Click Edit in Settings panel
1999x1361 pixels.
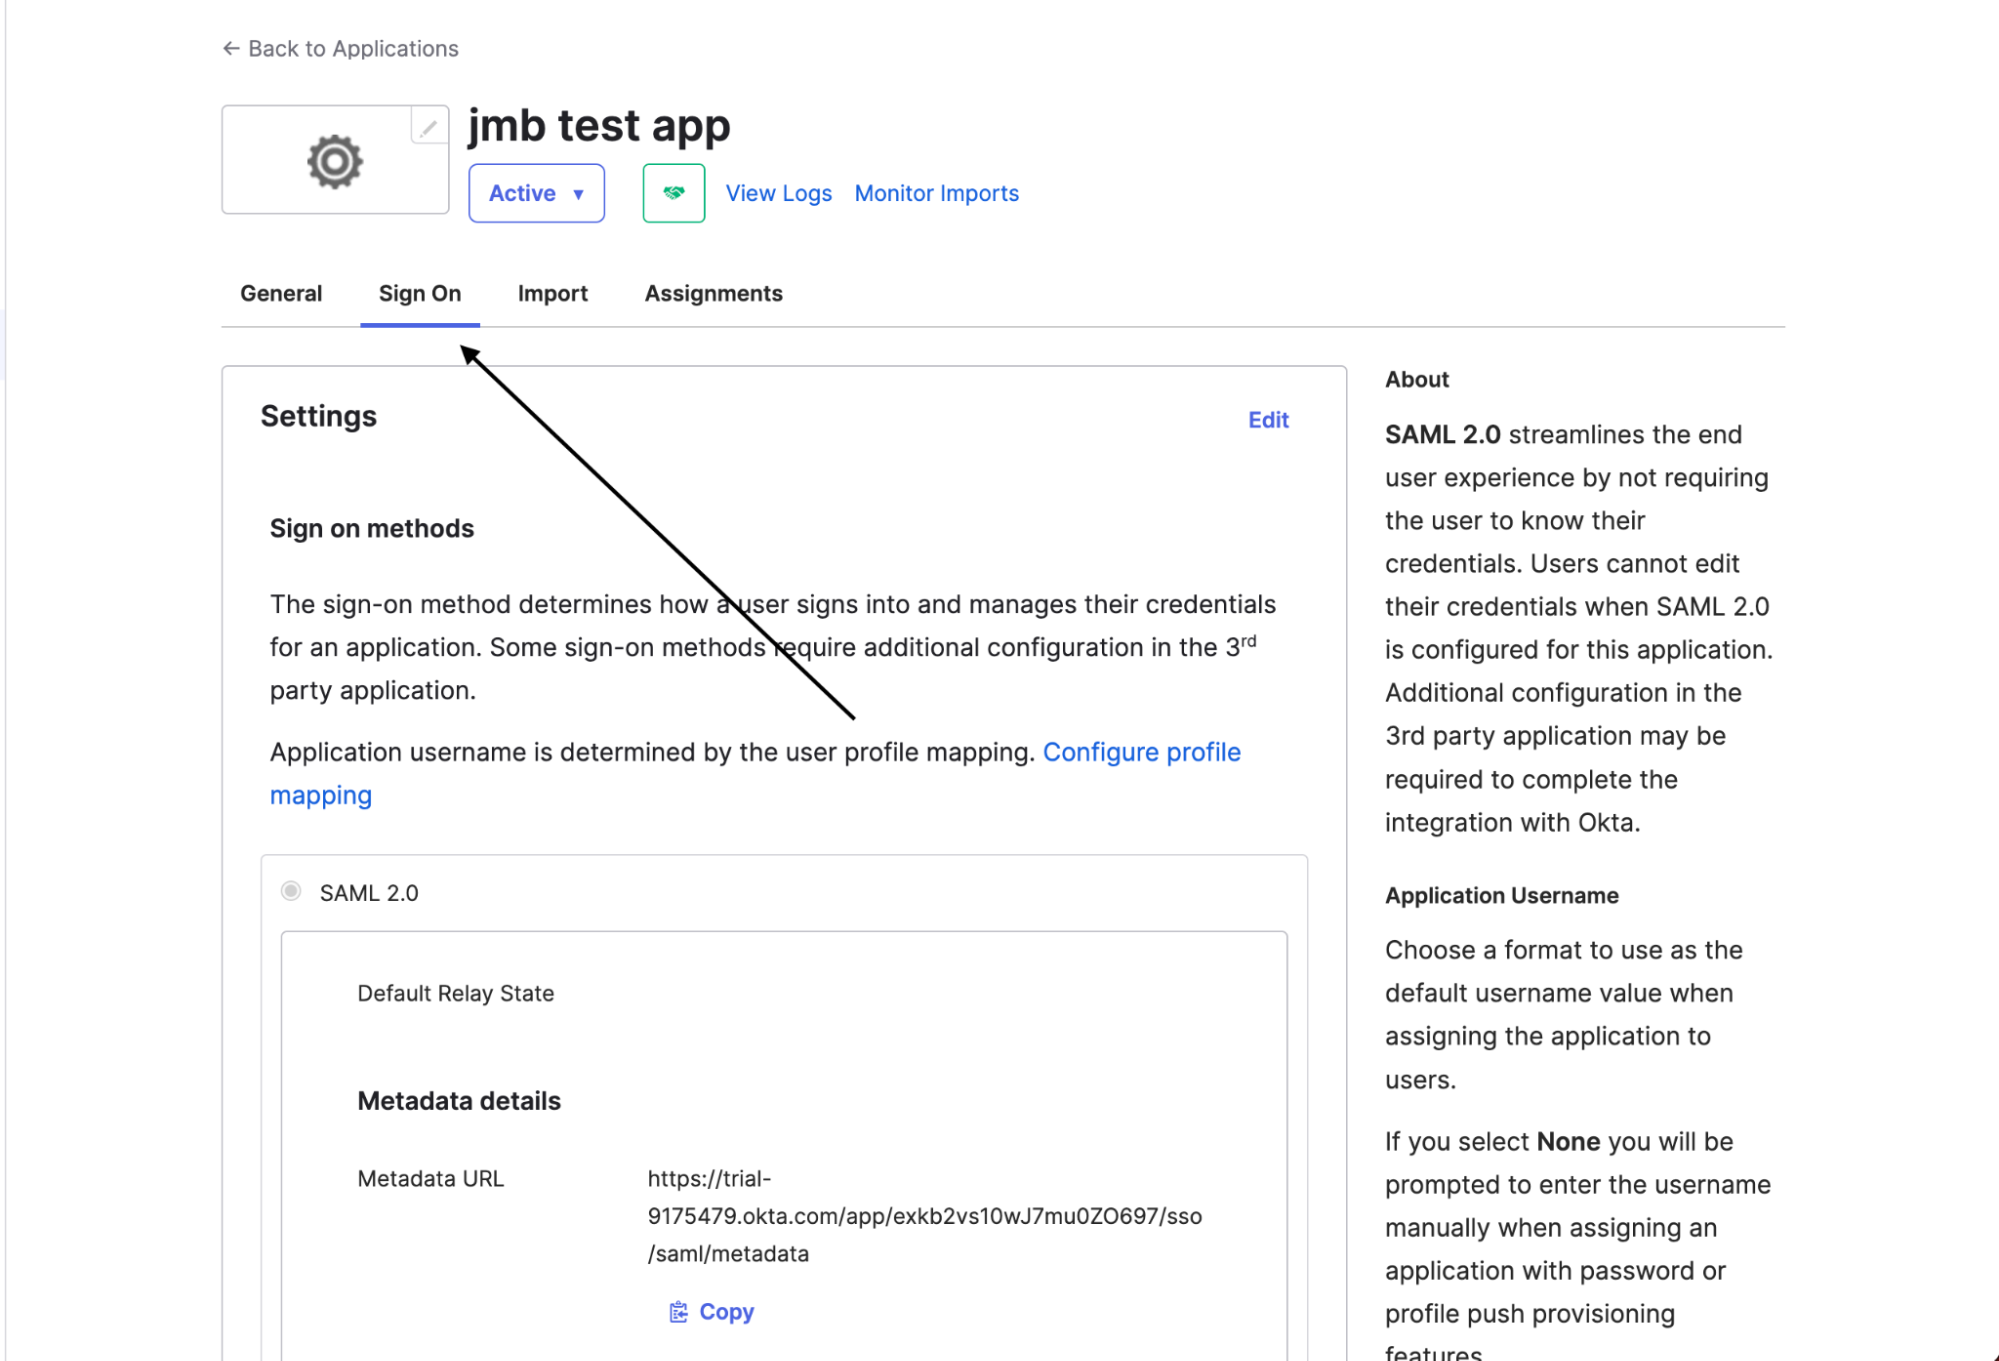tap(1268, 420)
